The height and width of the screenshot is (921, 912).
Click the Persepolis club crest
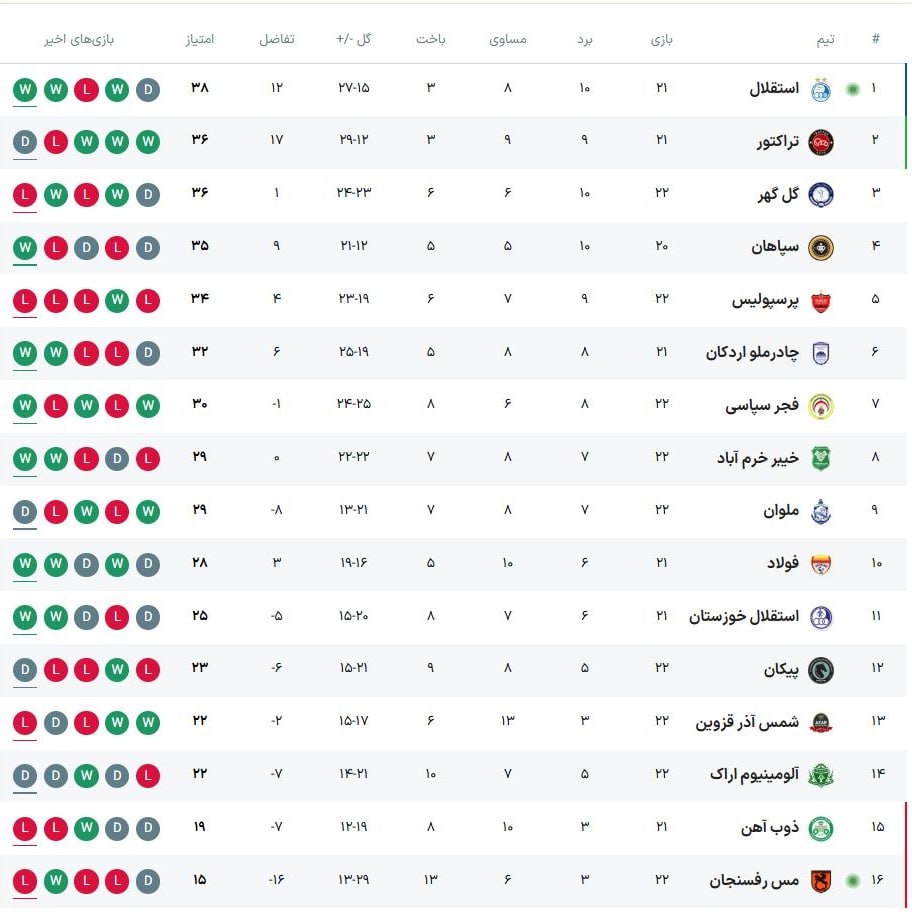(821, 300)
